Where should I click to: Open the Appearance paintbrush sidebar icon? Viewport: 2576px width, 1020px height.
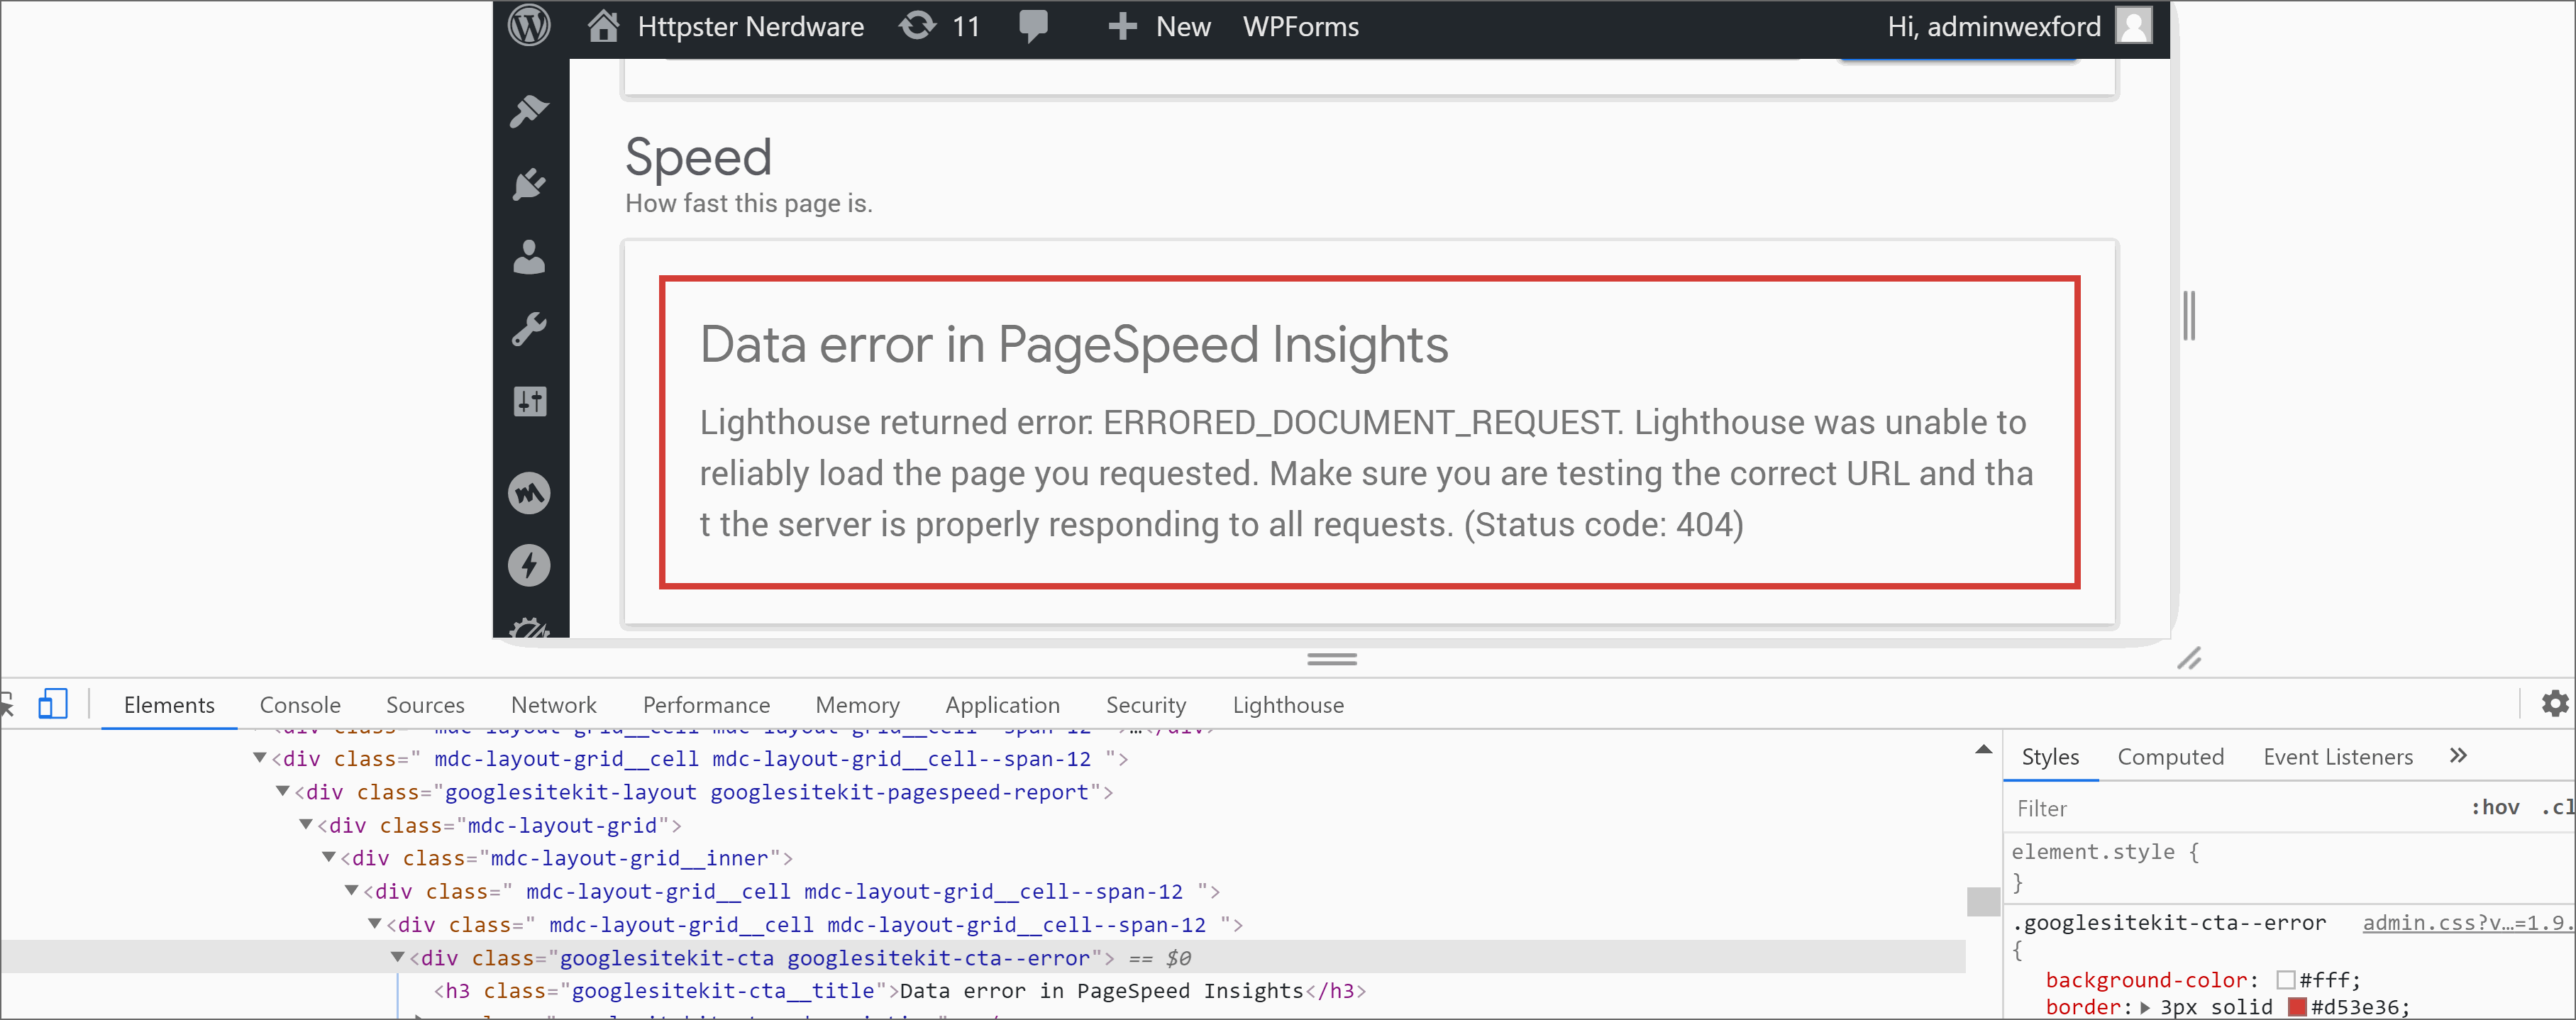tap(529, 111)
